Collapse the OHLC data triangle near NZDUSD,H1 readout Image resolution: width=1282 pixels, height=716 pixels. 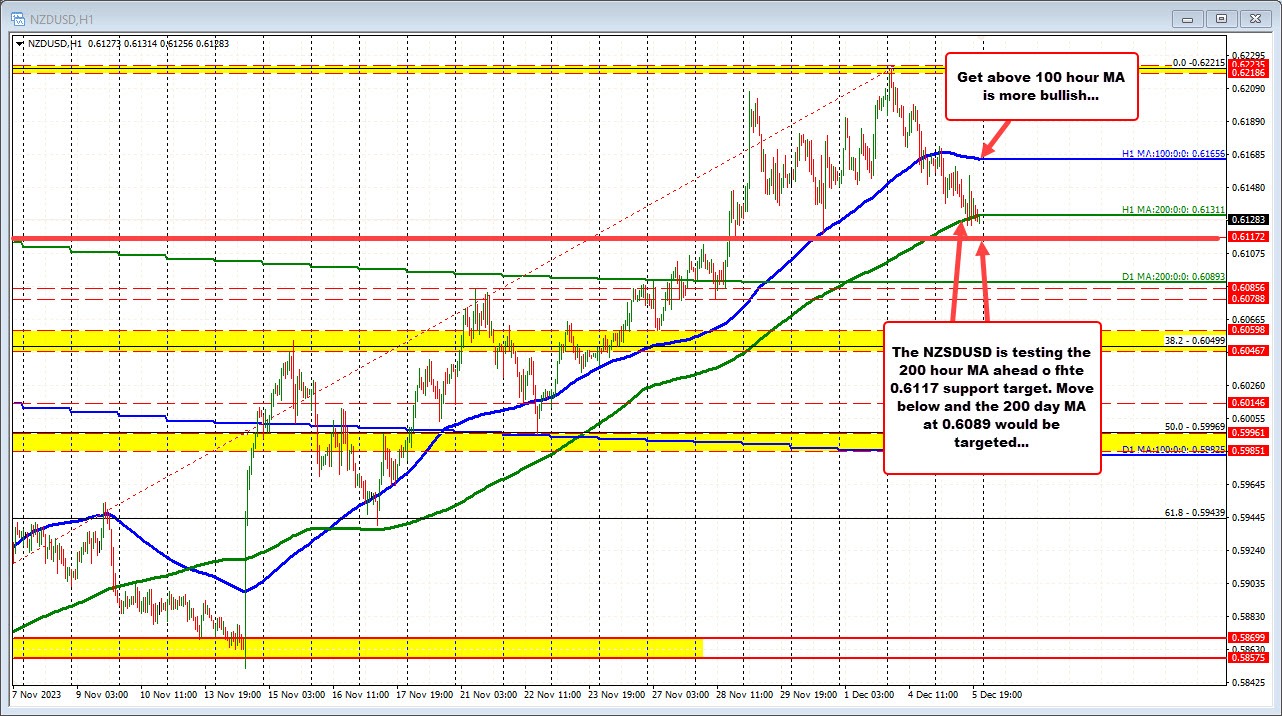19,44
